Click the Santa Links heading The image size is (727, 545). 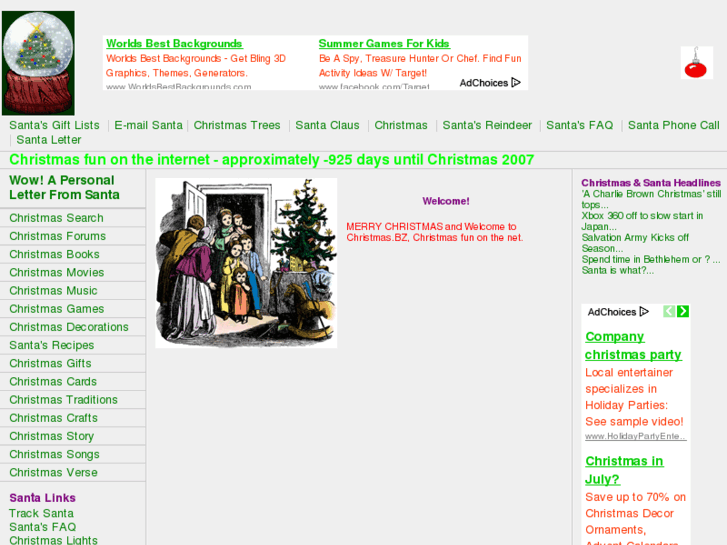42,498
